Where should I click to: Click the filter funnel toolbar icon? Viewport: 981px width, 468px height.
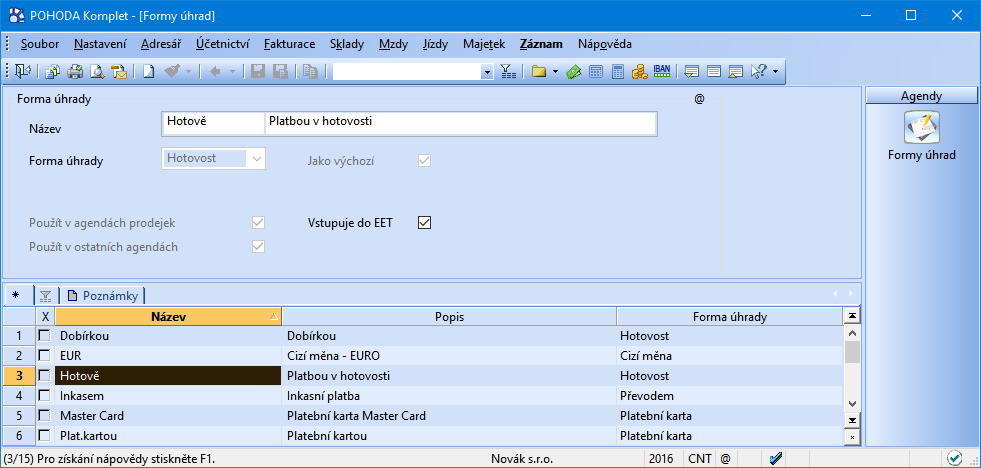(x=509, y=72)
